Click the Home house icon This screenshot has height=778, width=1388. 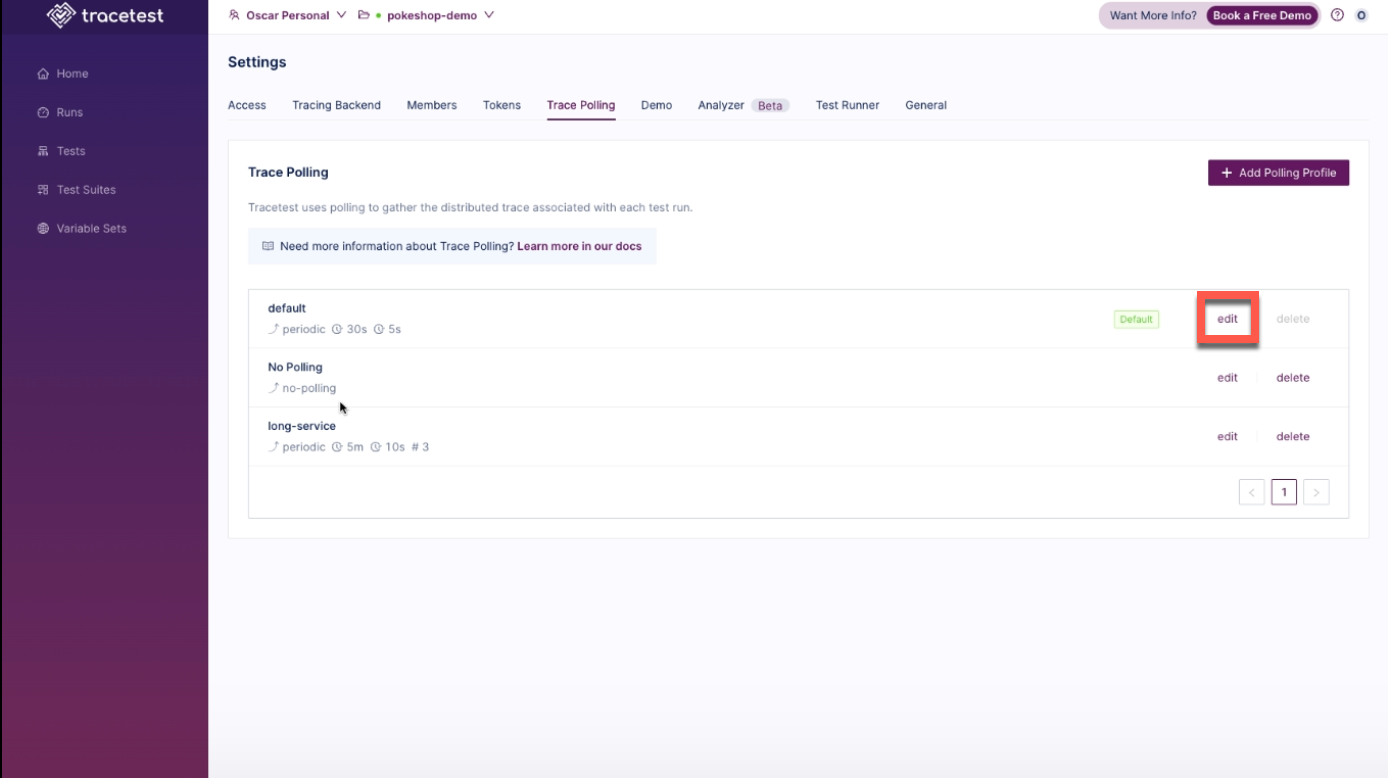(x=43, y=74)
